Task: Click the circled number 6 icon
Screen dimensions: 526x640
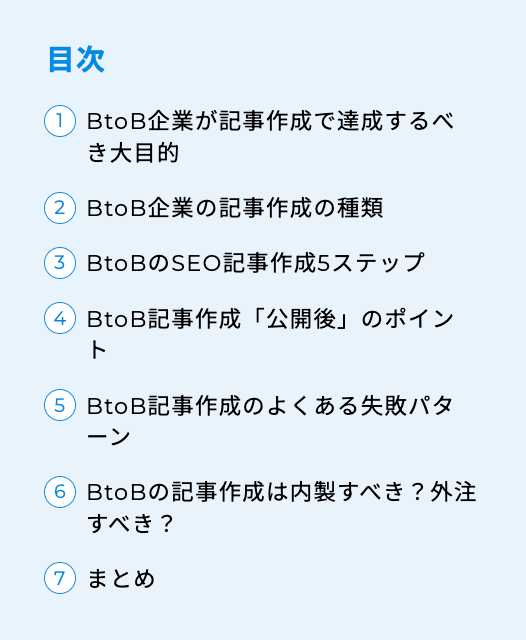Action: click(60, 492)
